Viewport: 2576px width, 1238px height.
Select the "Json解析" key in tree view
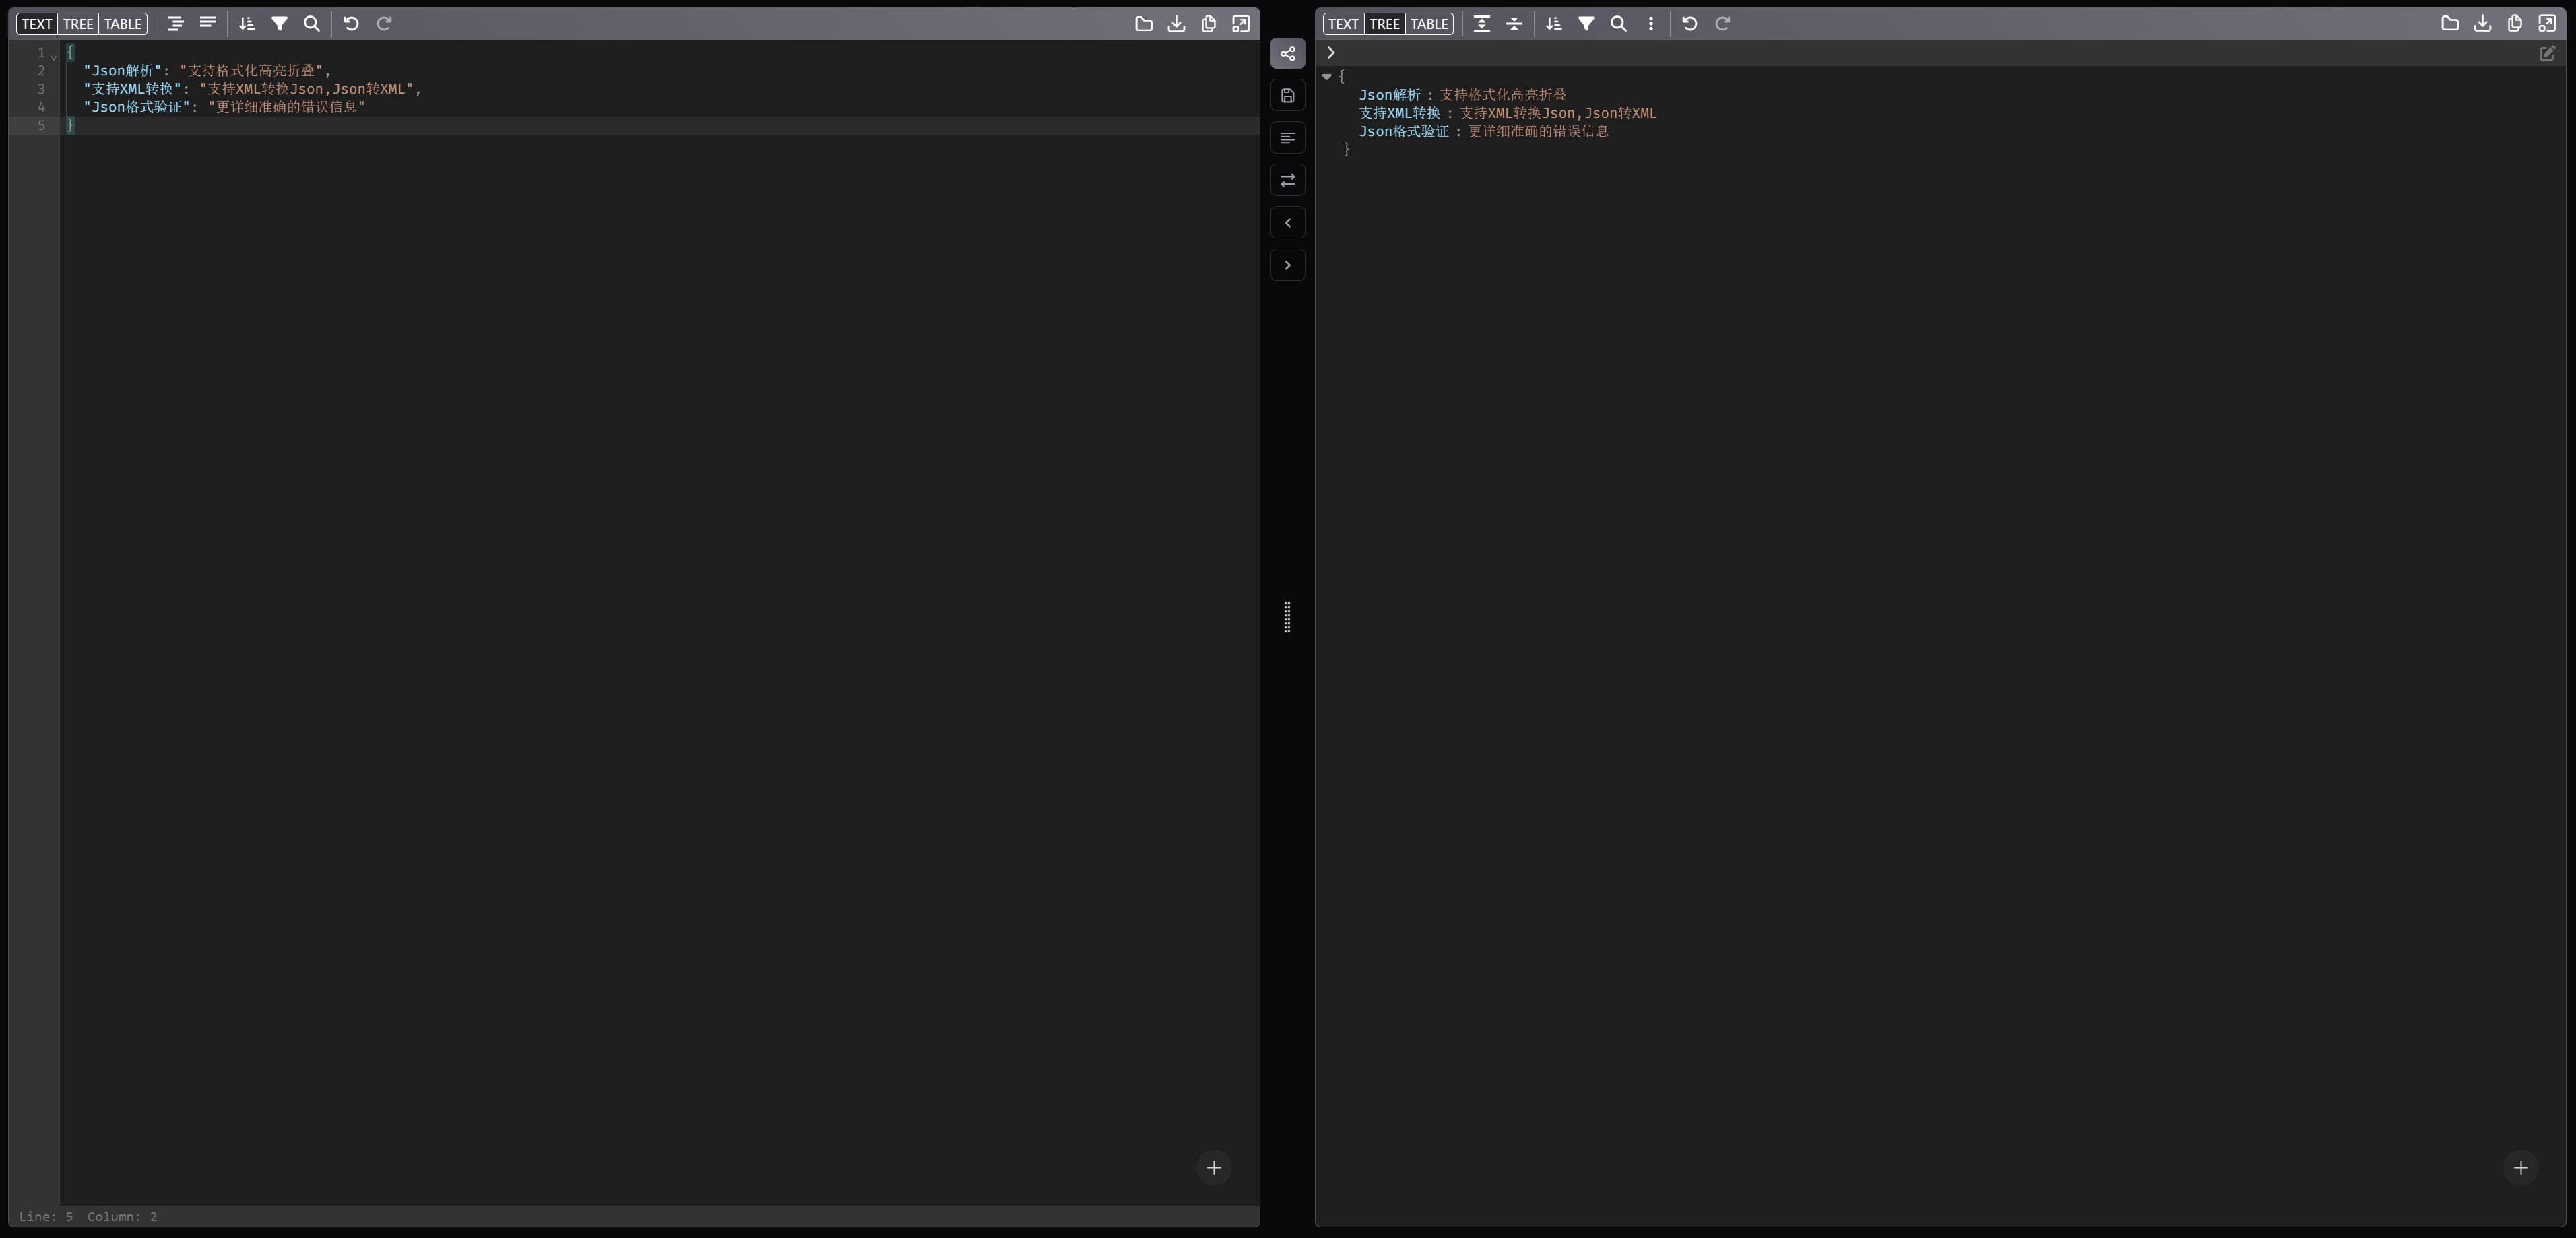[1390, 95]
